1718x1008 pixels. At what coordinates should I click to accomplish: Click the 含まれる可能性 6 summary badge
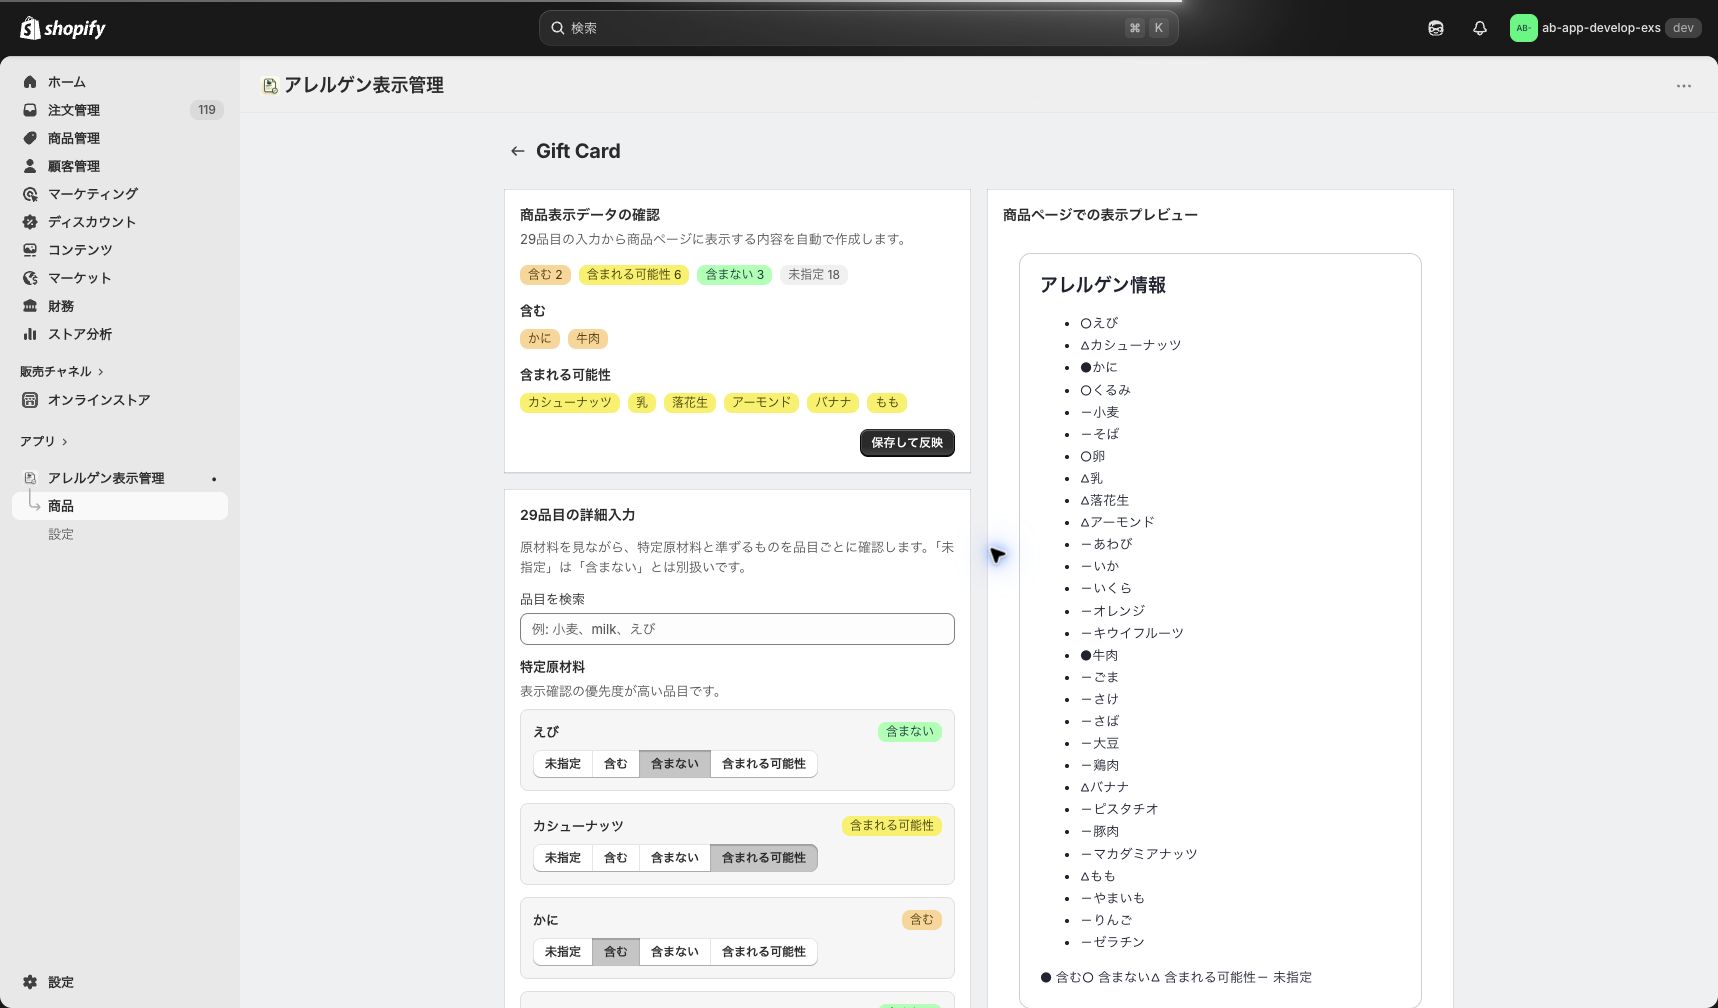[x=634, y=275]
